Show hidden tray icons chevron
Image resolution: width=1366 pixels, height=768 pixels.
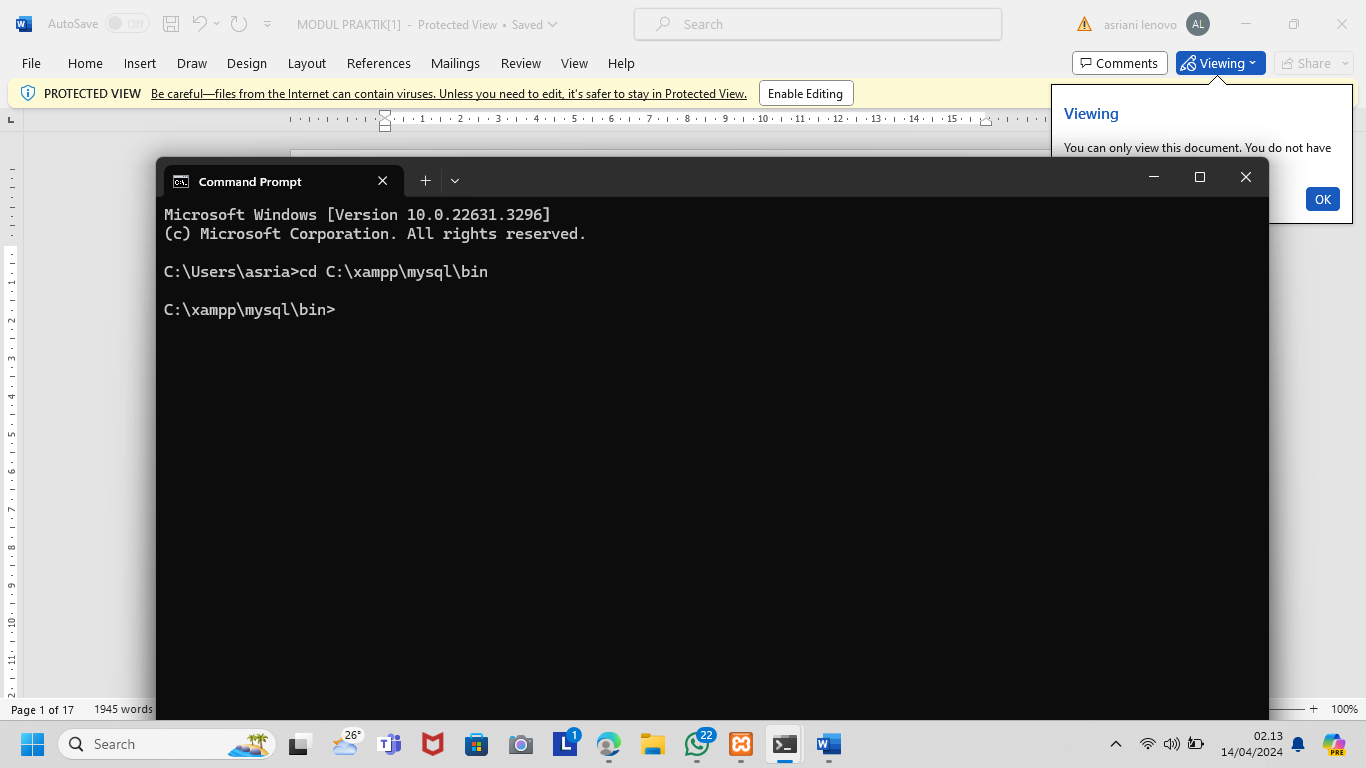[1116, 744]
